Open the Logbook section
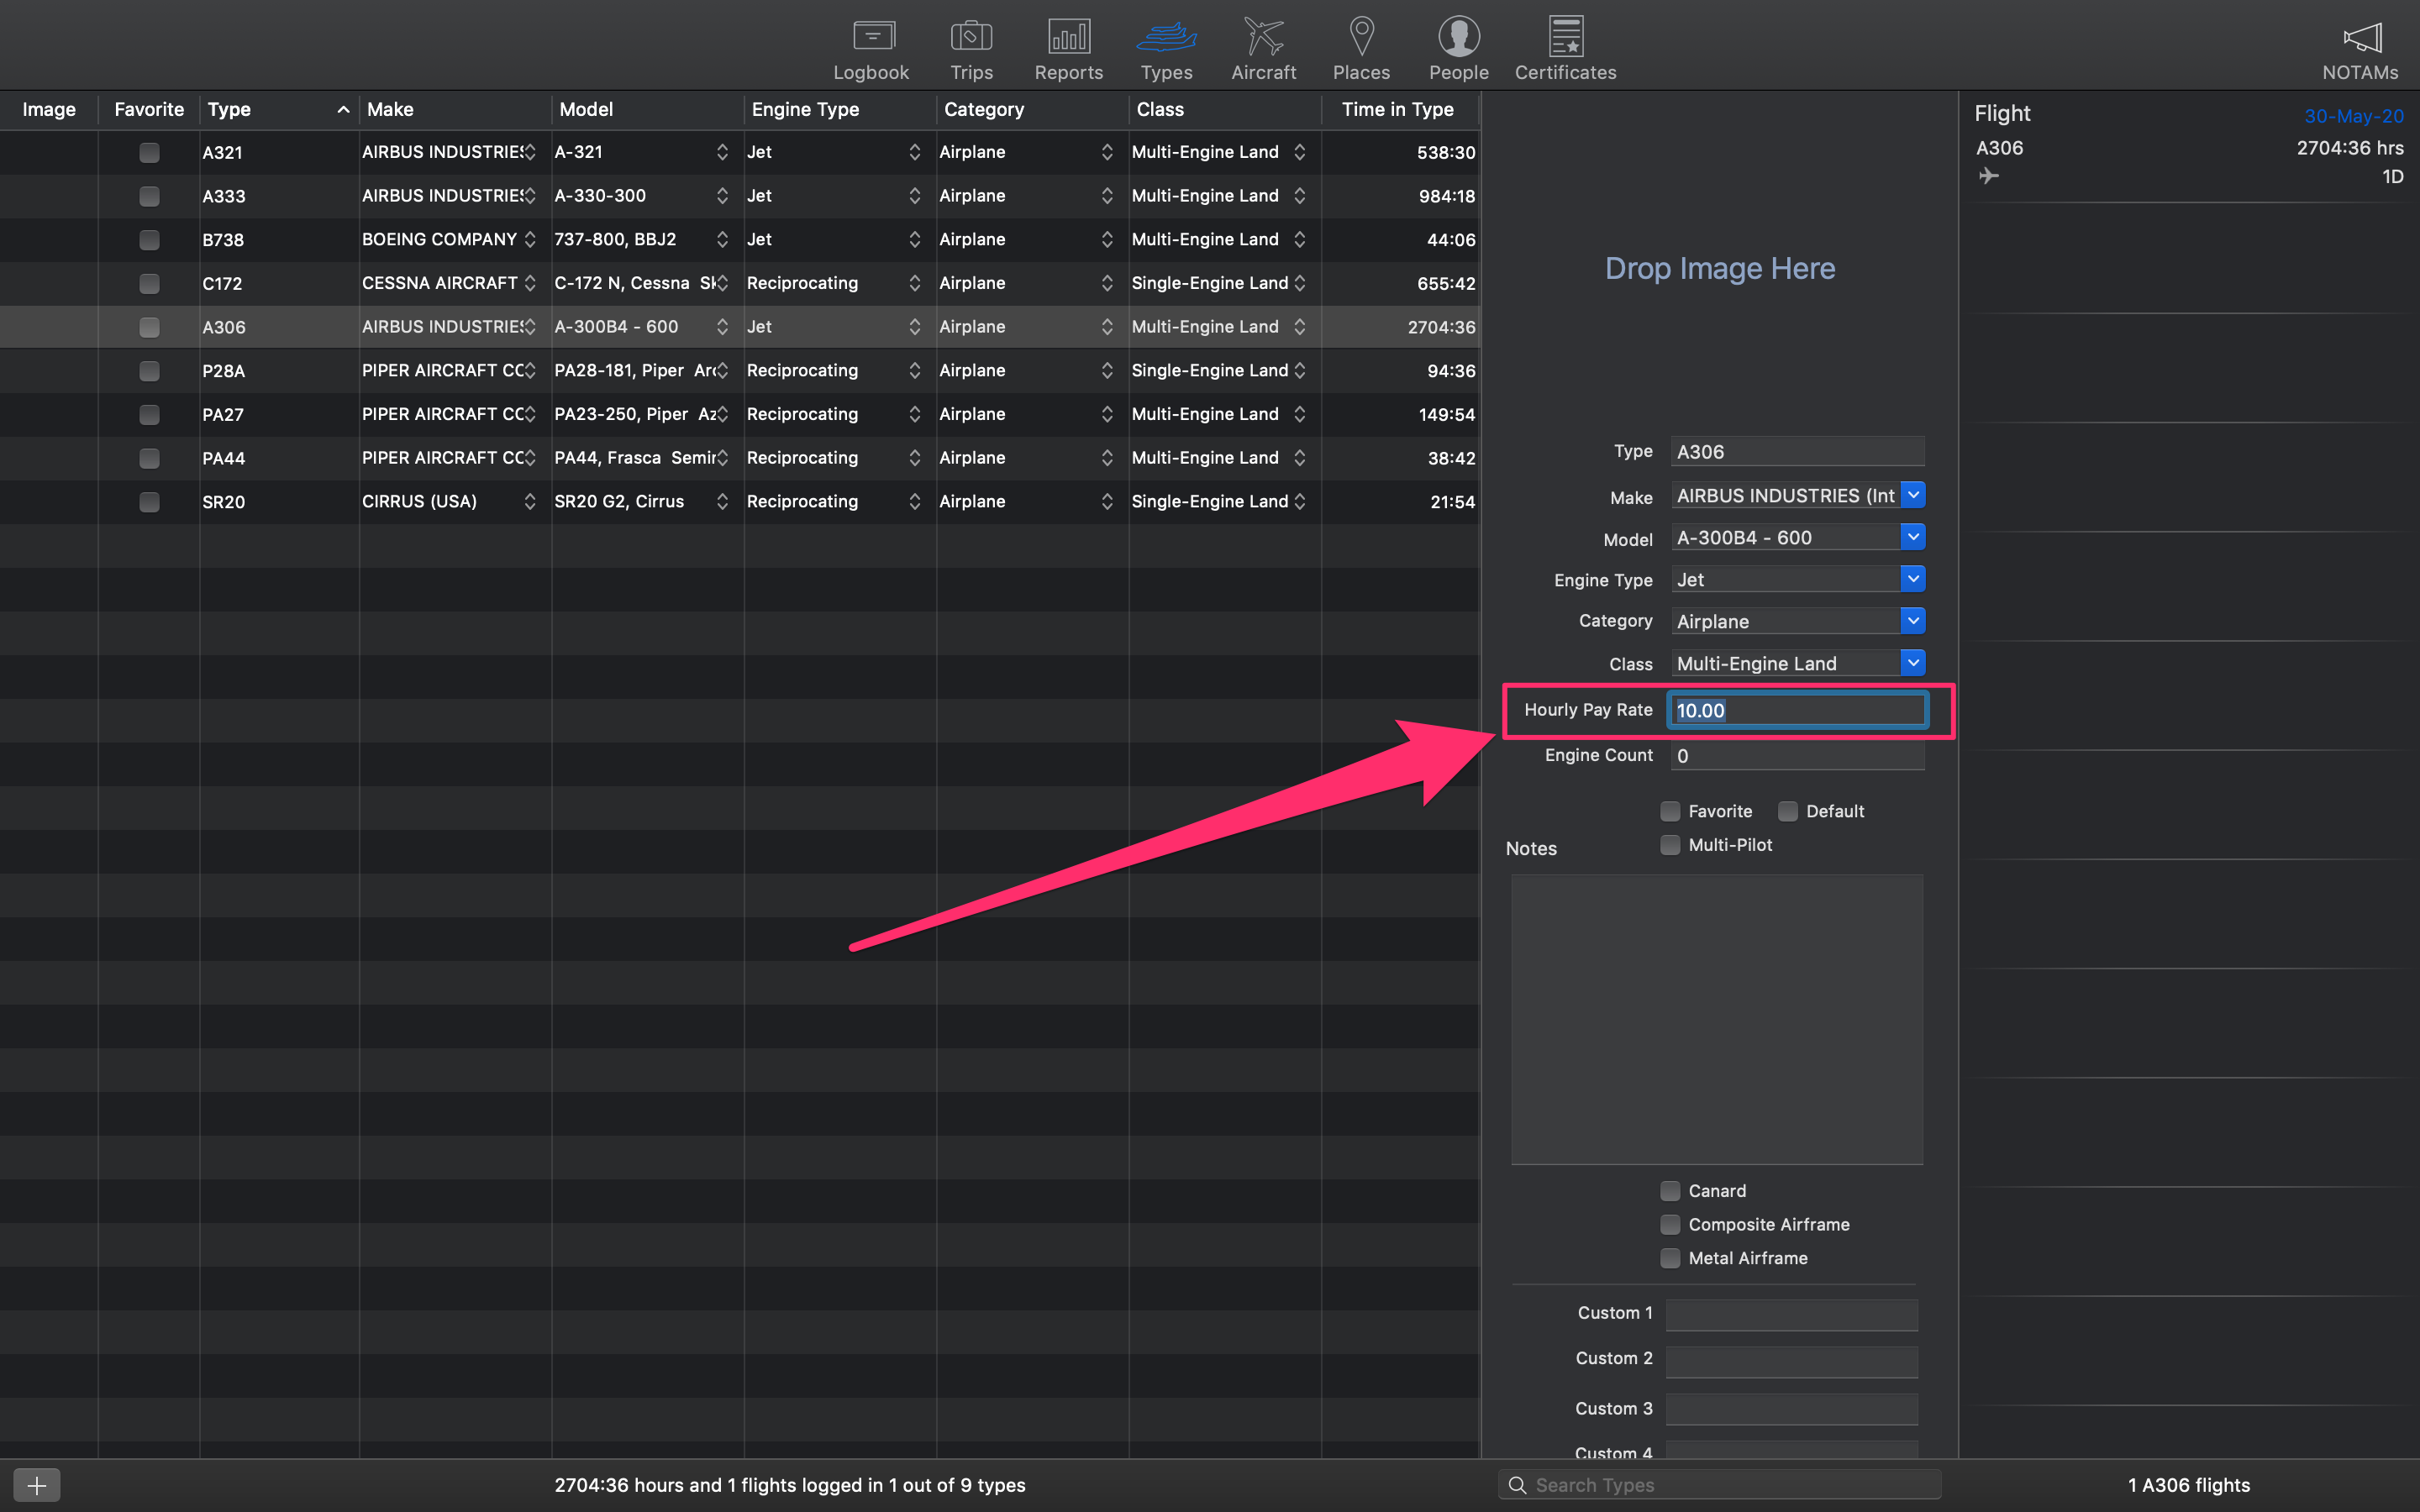This screenshot has height=1512, width=2420. [872, 48]
